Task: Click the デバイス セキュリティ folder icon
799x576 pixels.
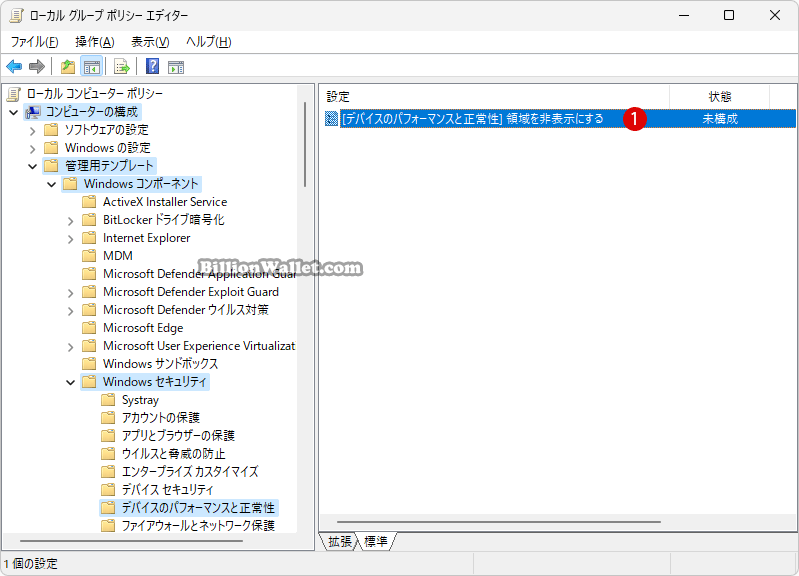Action: 108,489
